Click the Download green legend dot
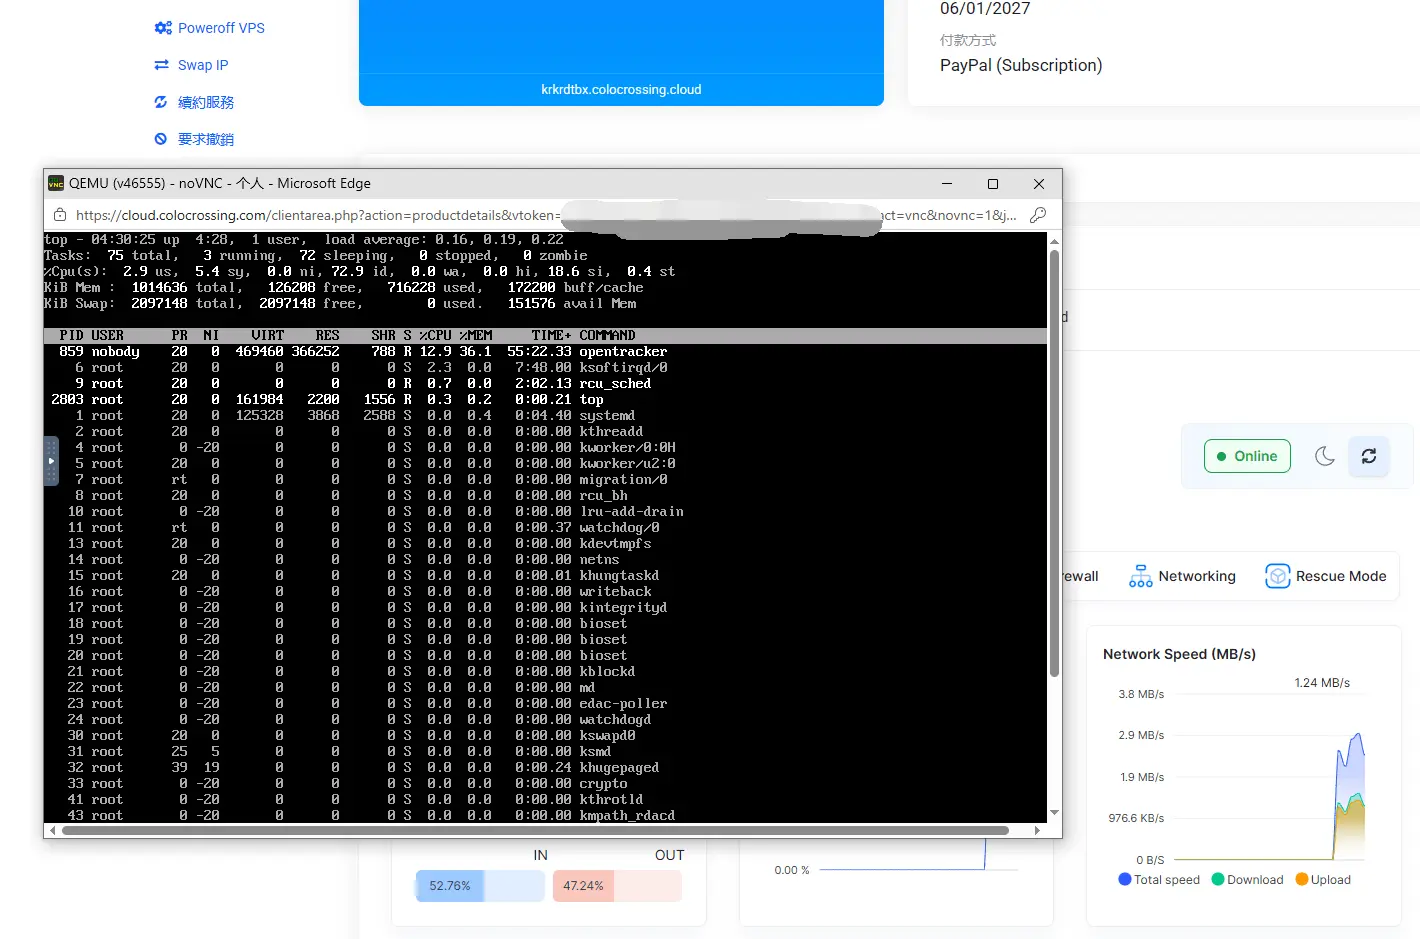The height and width of the screenshot is (939, 1420). click(1217, 879)
